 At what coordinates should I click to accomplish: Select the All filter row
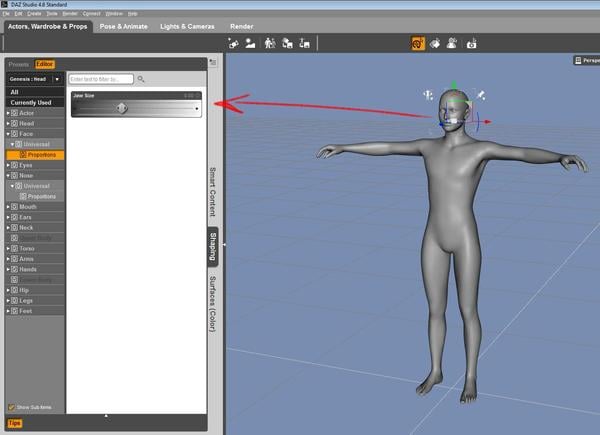pos(35,92)
